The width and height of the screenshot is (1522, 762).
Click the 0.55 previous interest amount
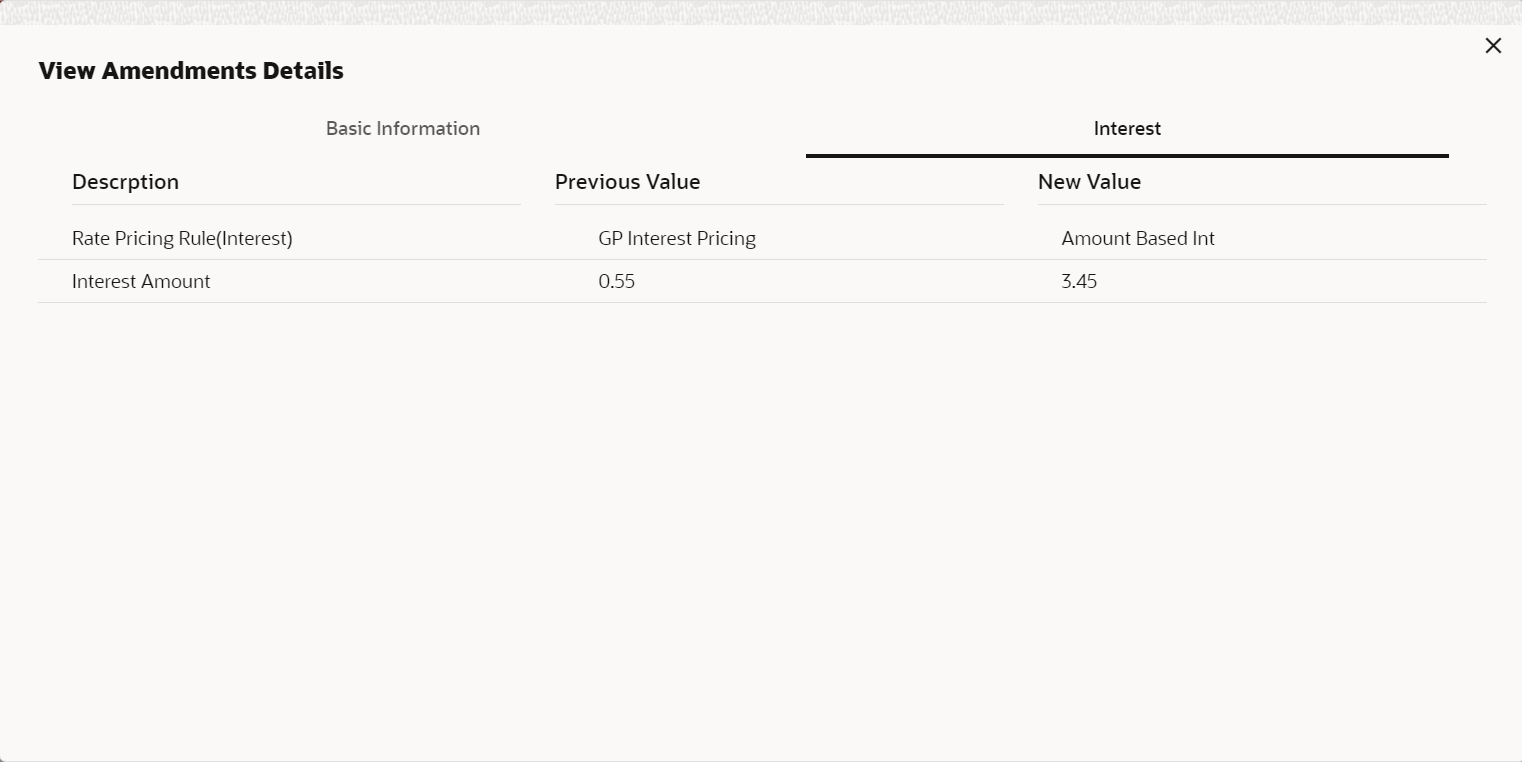point(617,282)
